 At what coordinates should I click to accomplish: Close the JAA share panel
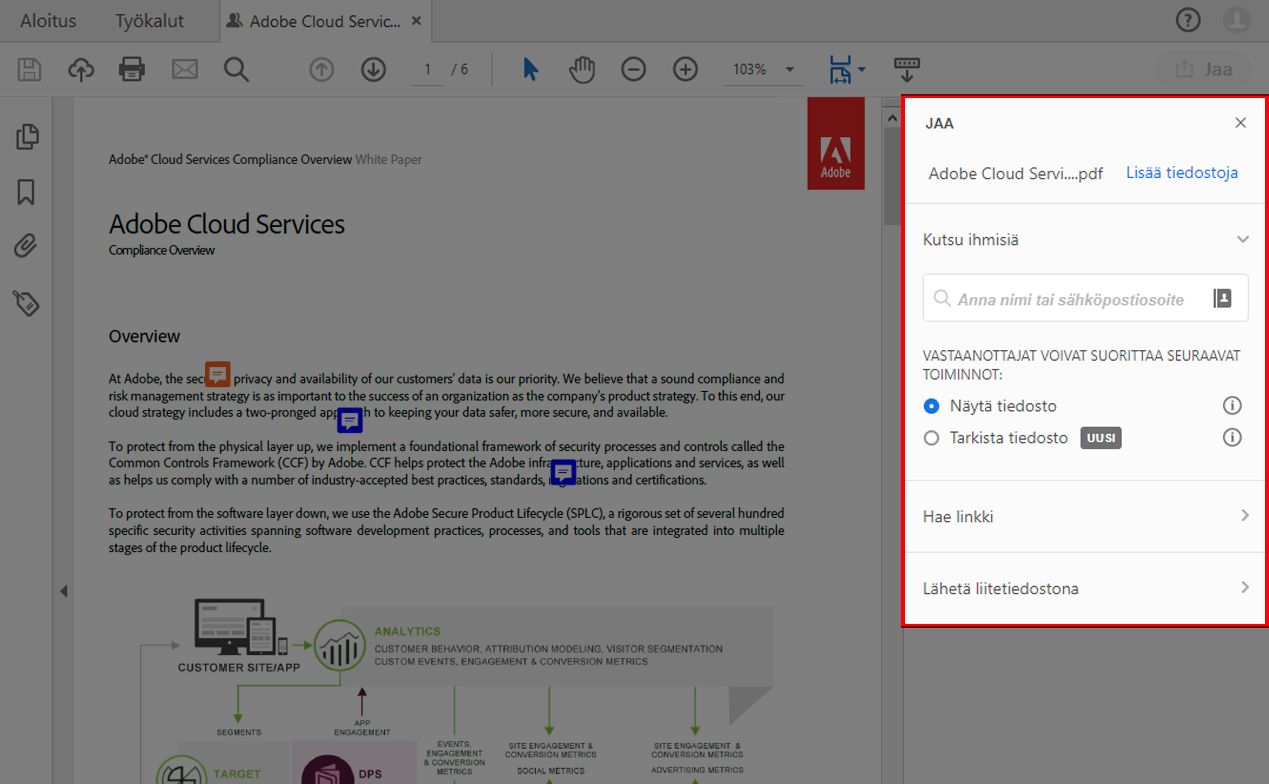1240,123
